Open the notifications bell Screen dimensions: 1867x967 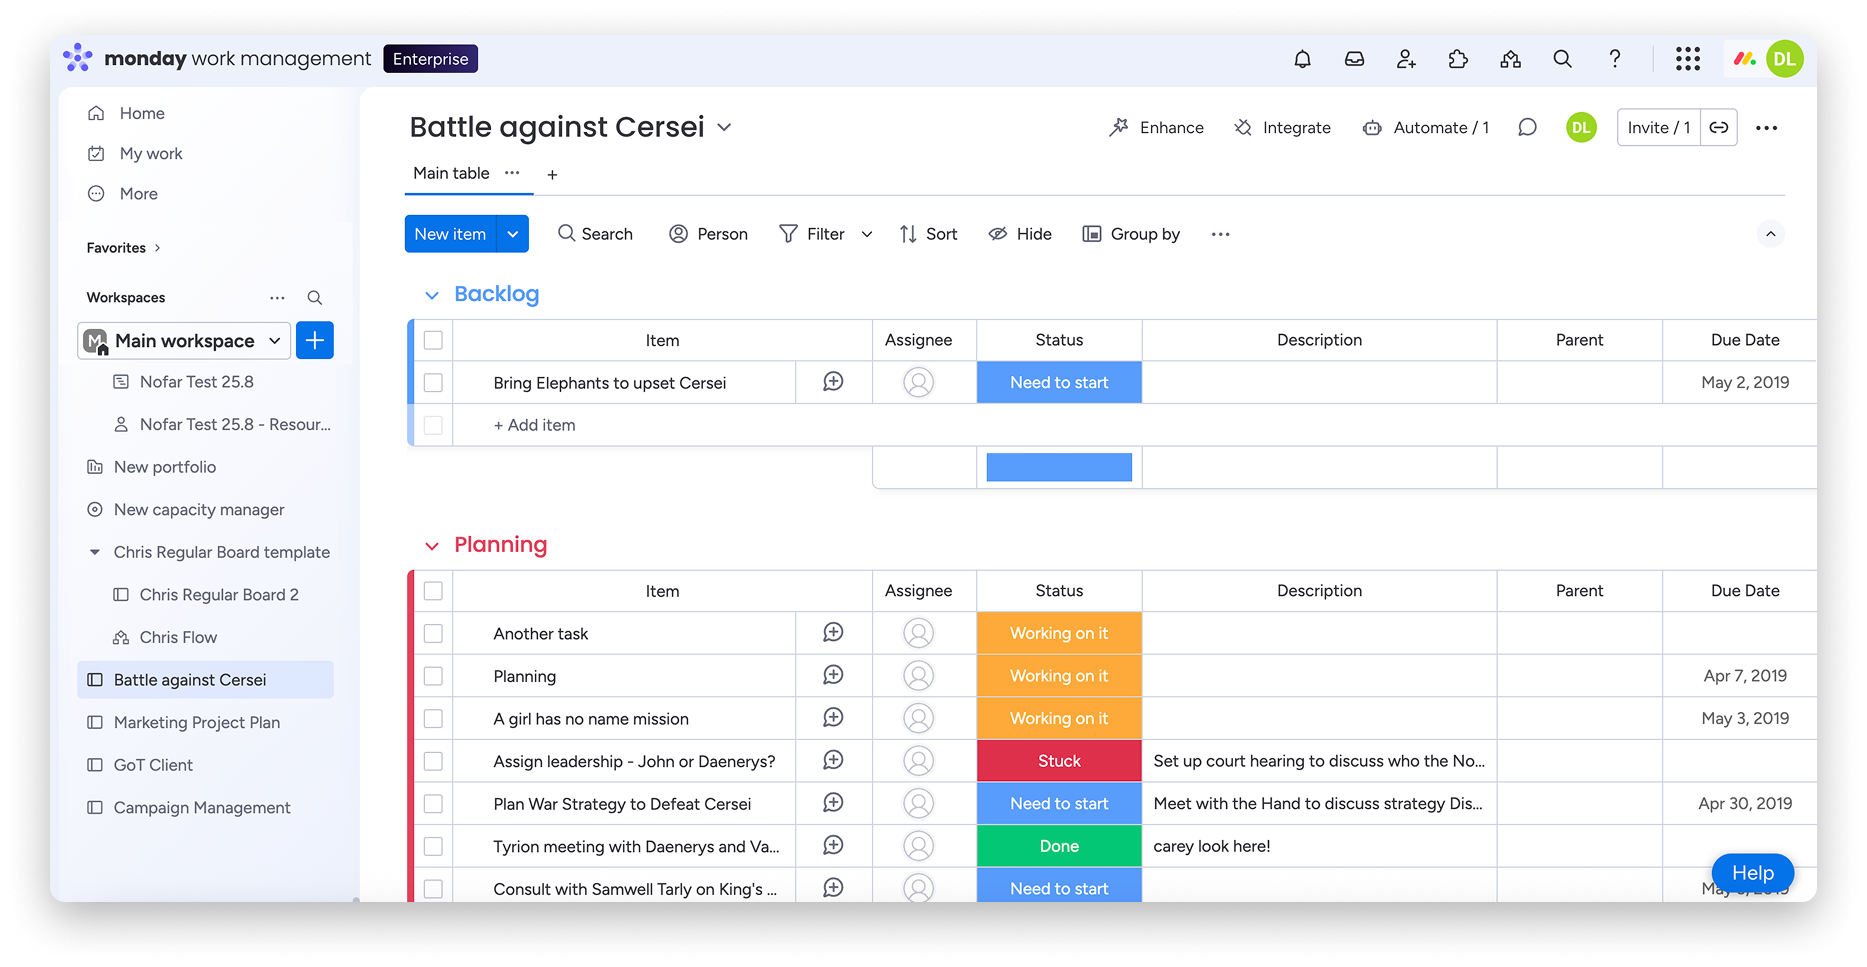pos(1302,59)
